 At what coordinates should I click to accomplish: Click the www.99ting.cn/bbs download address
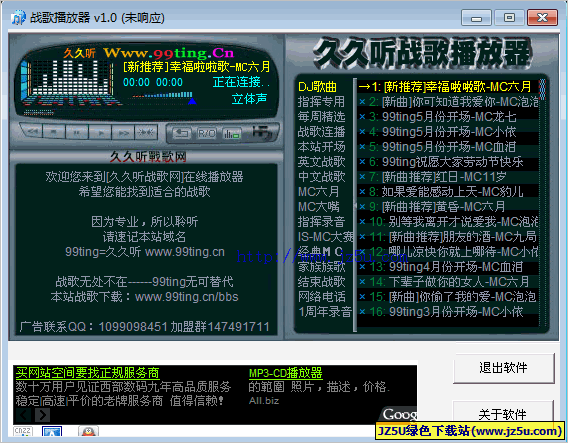pyautogui.click(x=187, y=297)
